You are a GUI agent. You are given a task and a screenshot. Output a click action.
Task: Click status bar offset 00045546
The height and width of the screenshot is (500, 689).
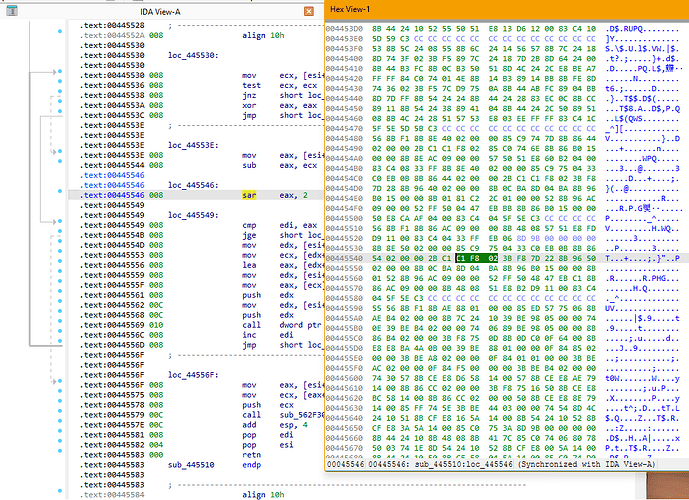[346, 464]
